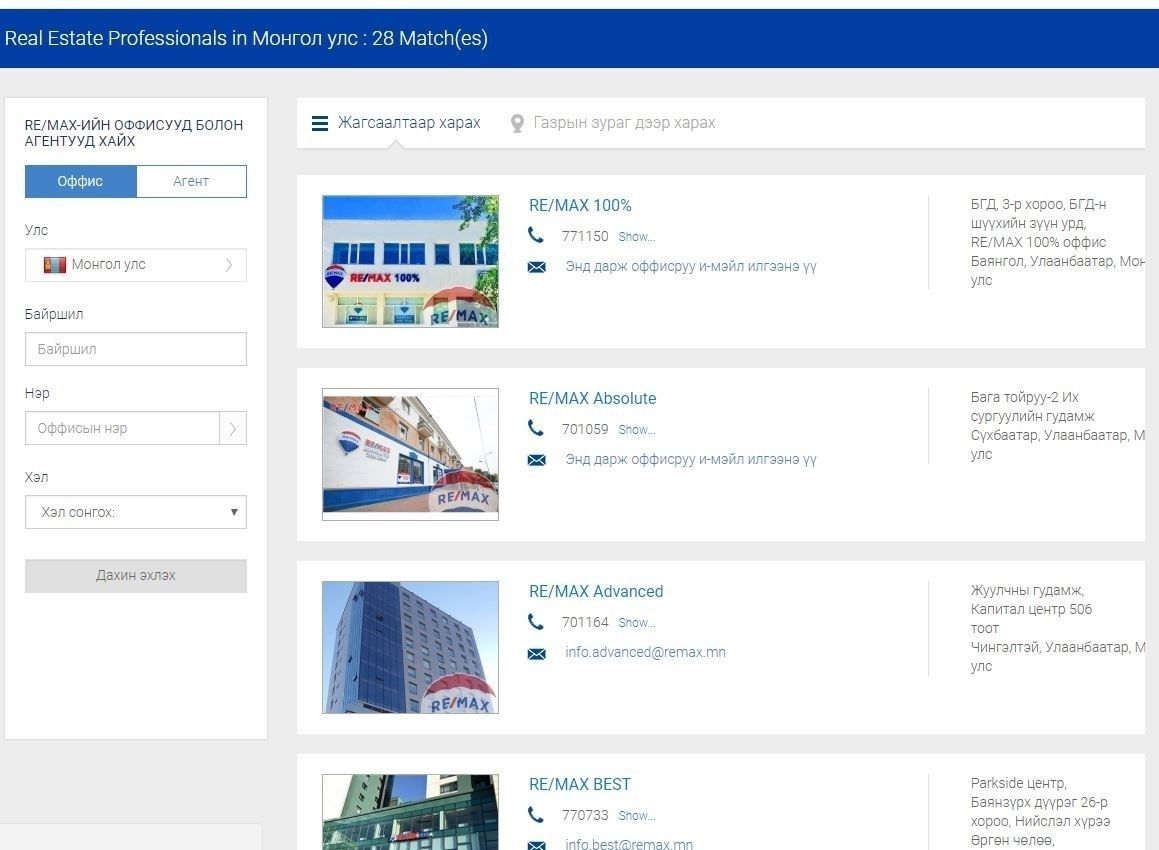Switch search to Оффис mode
Viewport: 1159px width, 850px height.
[81, 181]
